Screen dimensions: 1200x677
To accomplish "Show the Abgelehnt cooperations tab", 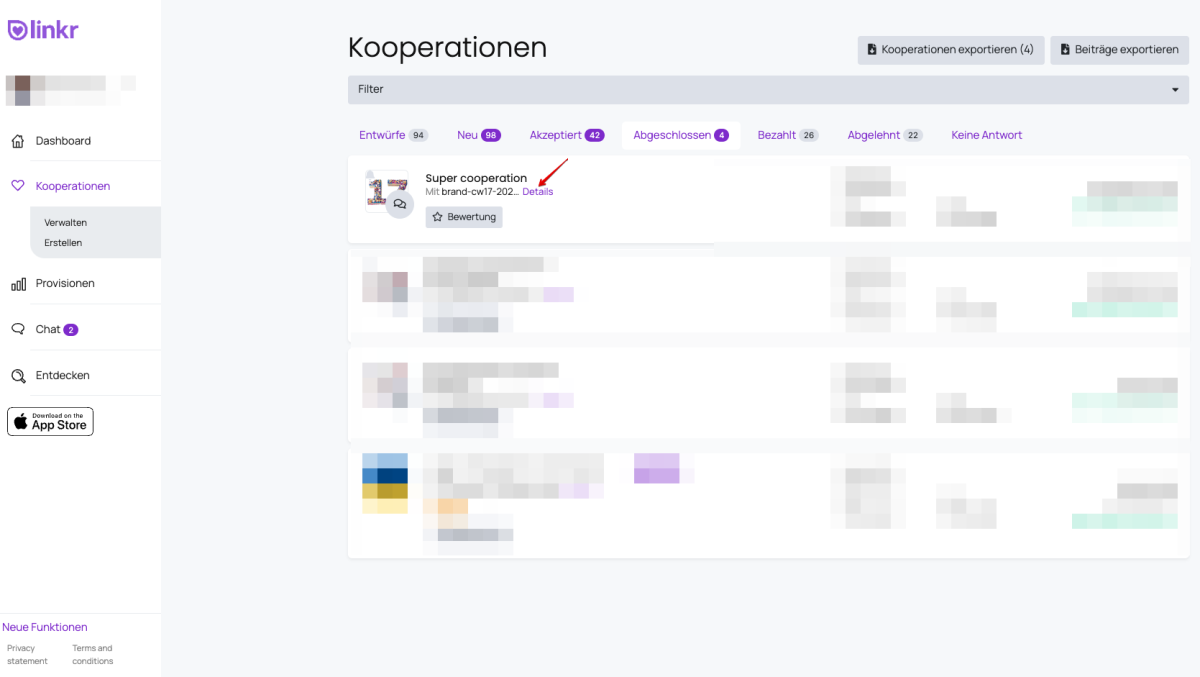I will 884,135.
